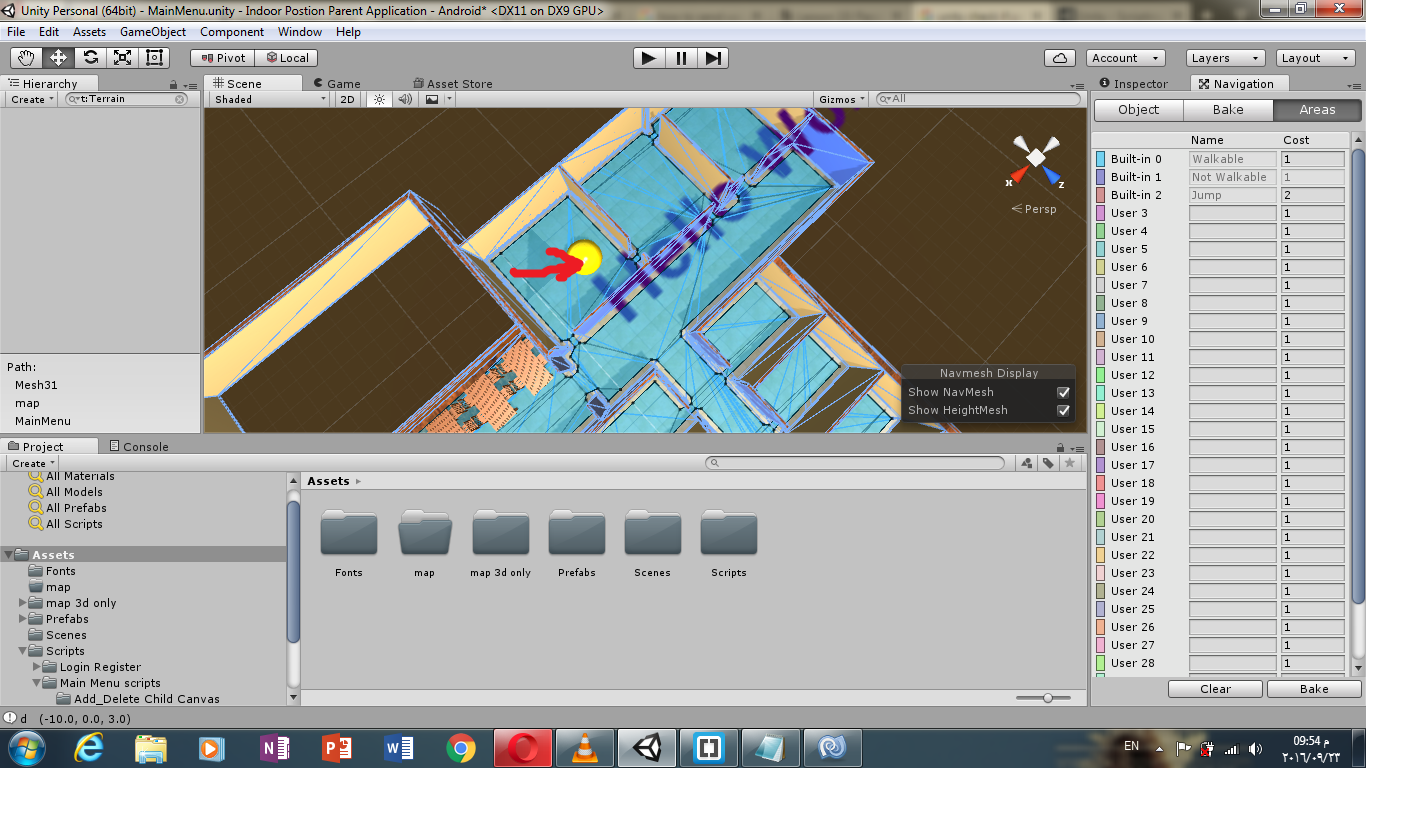
Task: Click the Bake button at panel bottom
Action: click(x=1314, y=689)
